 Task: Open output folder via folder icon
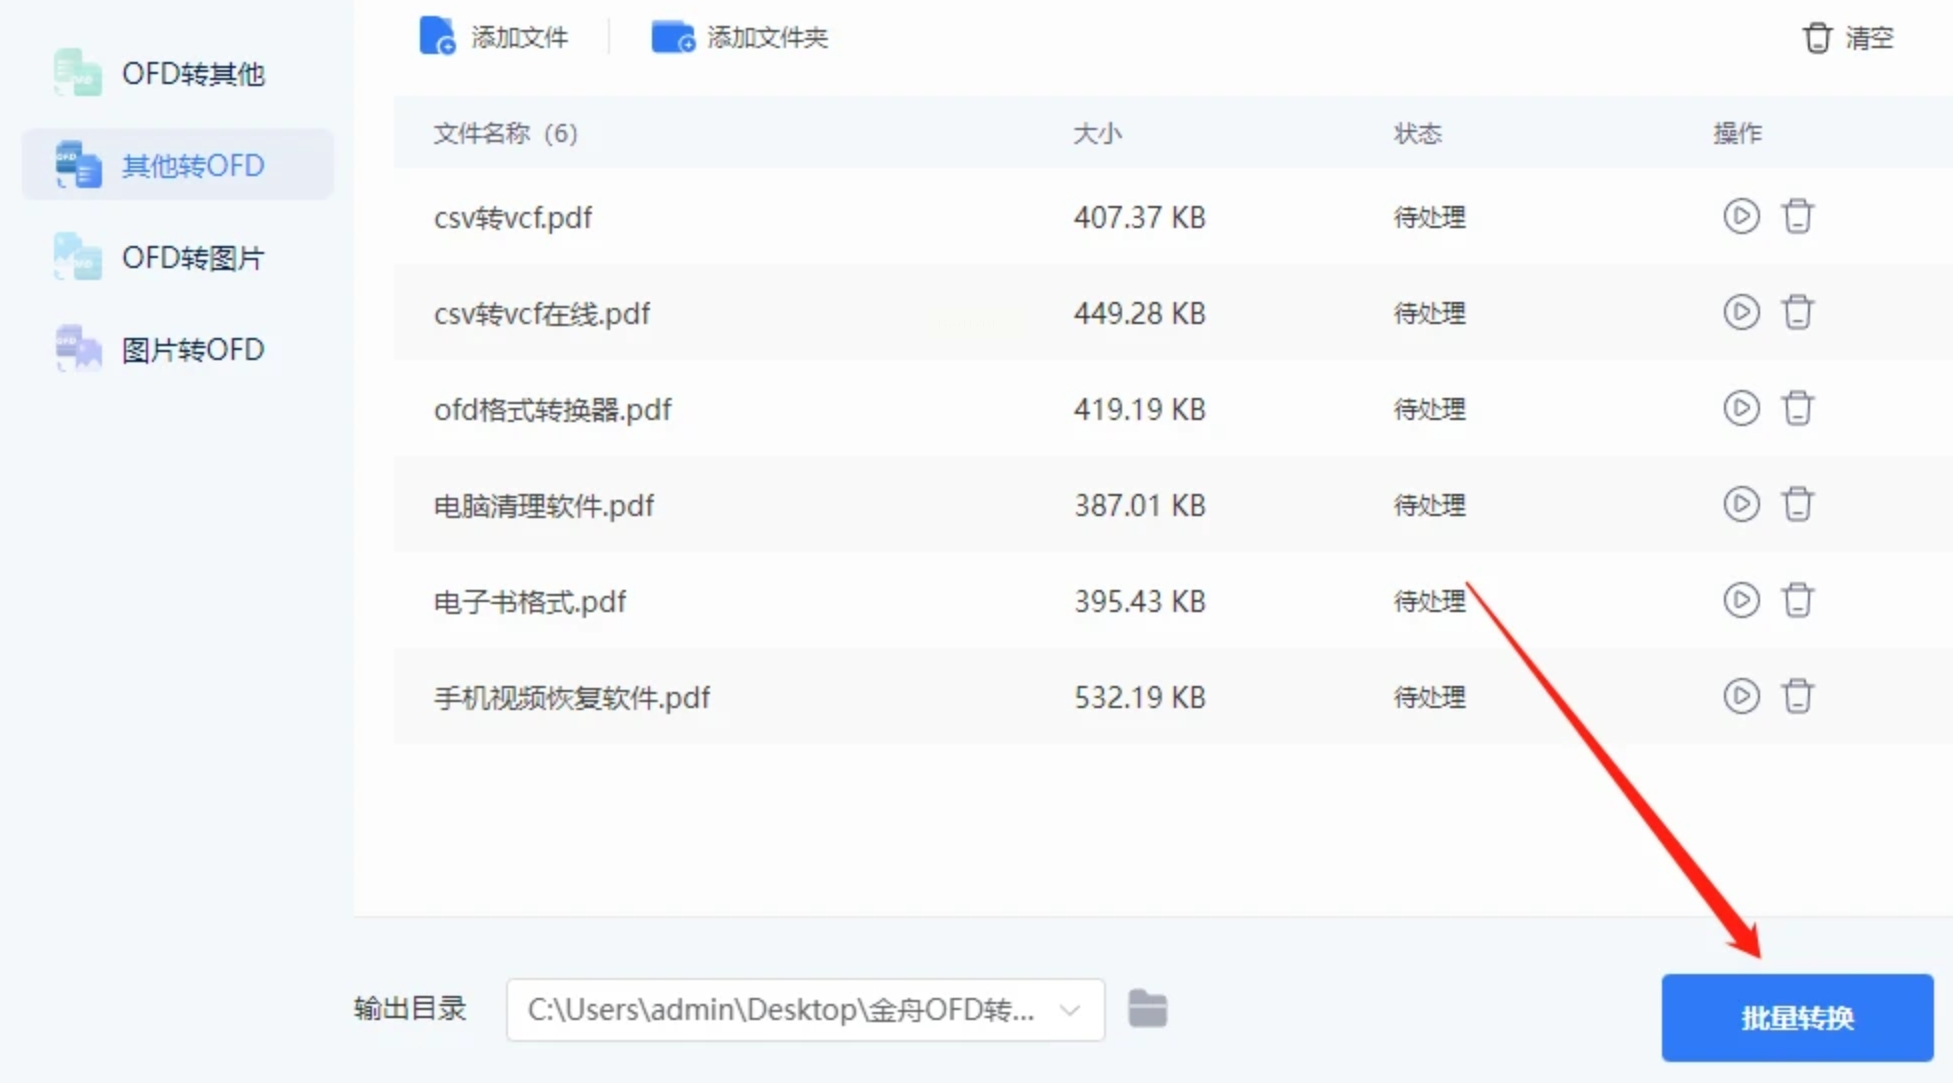[x=1147, y=1009]
